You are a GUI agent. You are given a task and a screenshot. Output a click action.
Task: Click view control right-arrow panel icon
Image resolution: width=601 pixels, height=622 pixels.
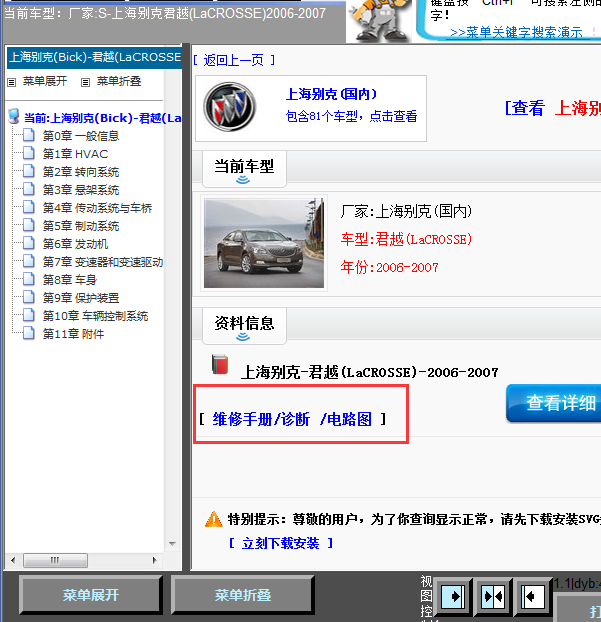click(x=453, y=596)
